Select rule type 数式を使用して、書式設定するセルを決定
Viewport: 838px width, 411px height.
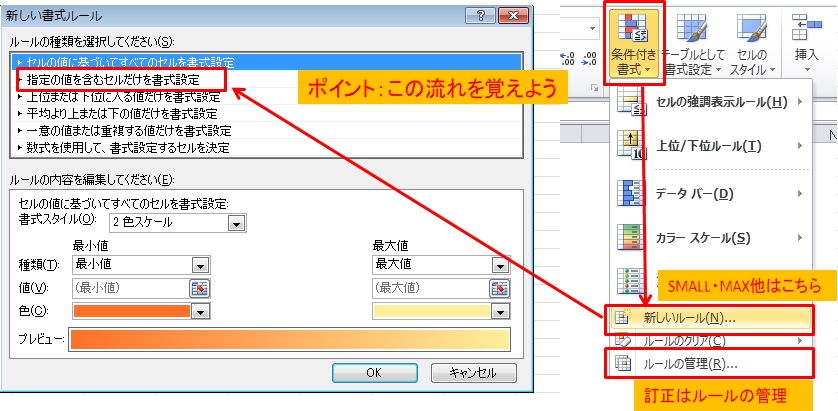(266, 147)
